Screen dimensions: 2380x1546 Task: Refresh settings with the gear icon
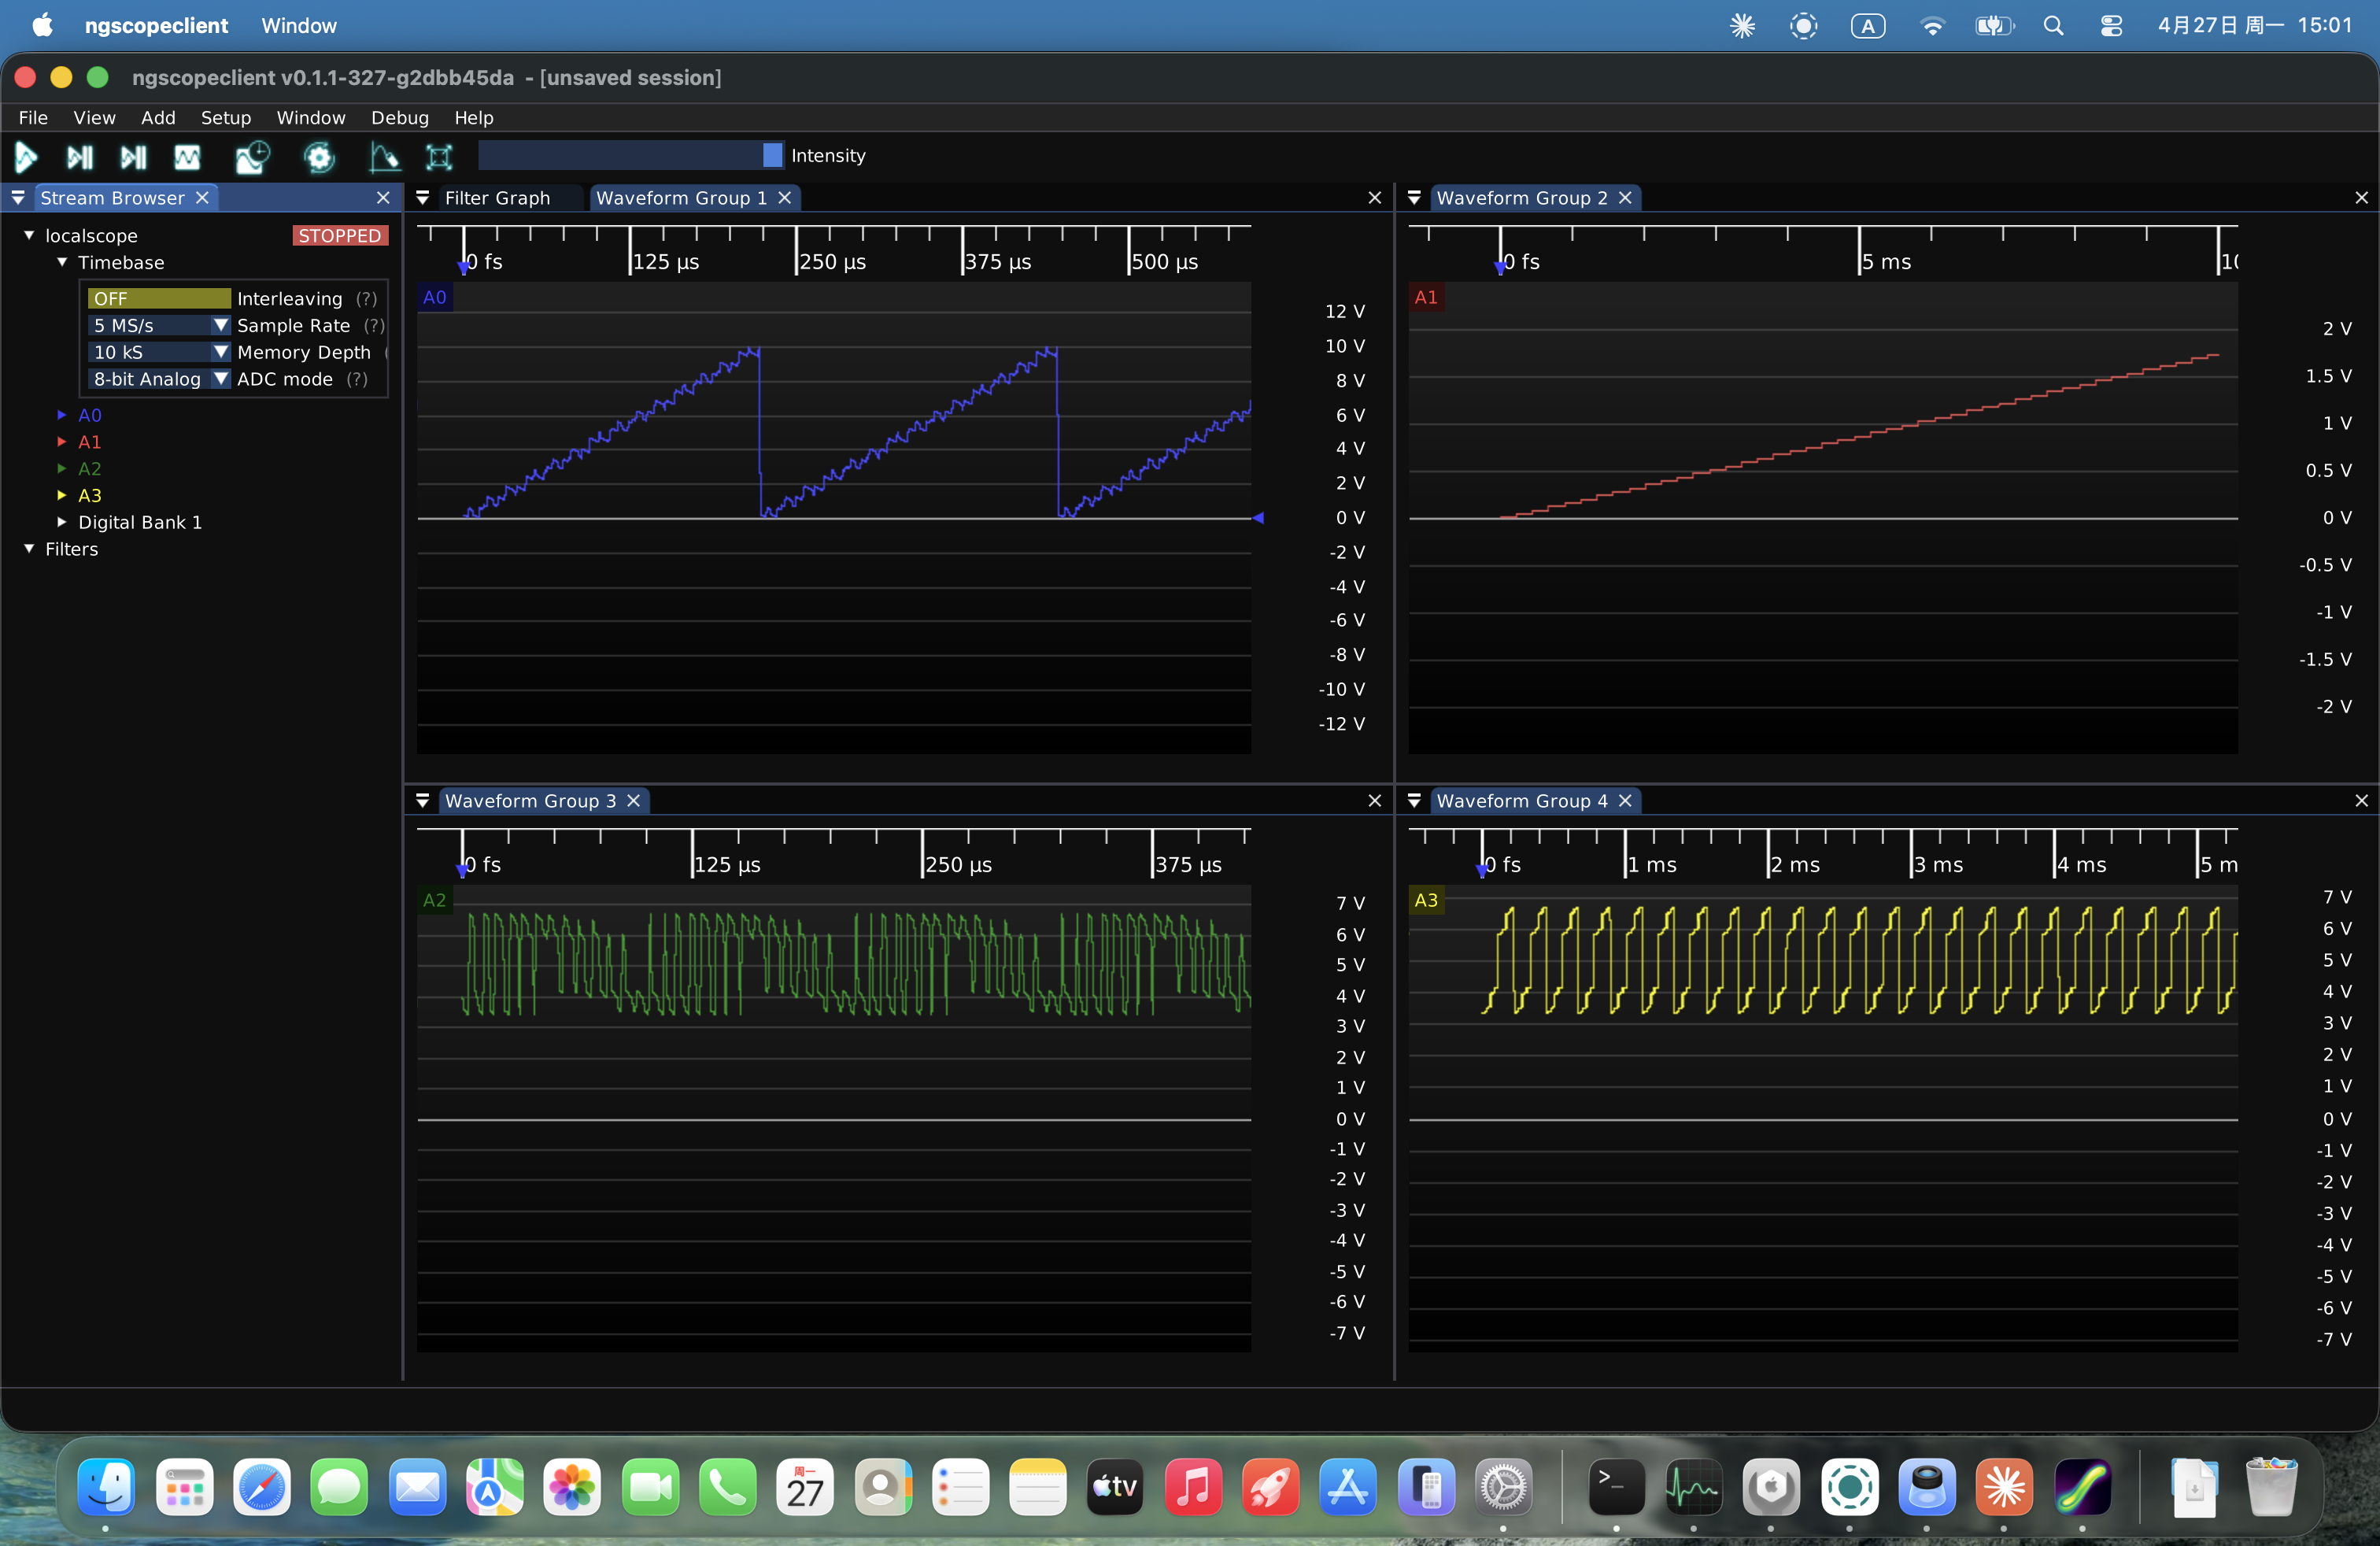(x=318, y=157)
